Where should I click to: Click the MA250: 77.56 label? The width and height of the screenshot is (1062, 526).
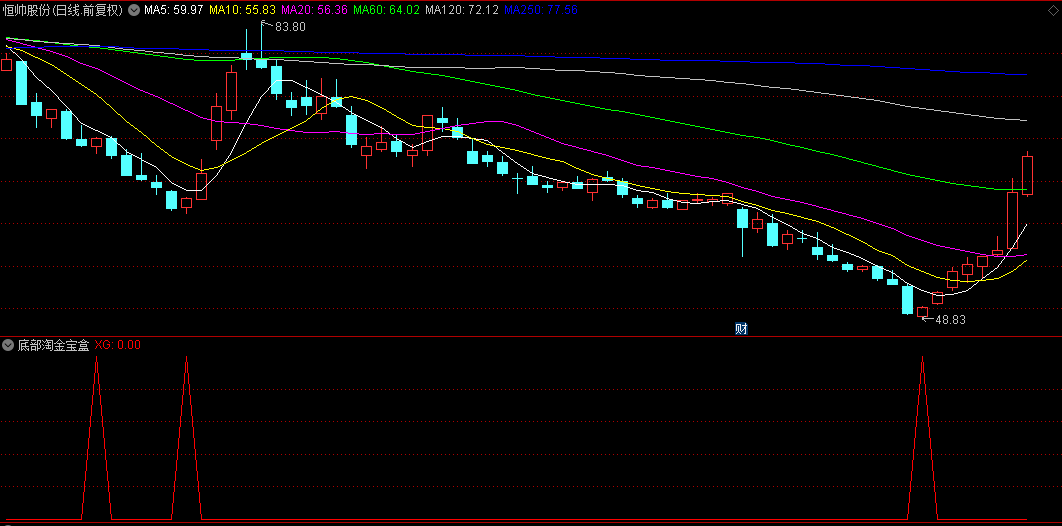542,10
